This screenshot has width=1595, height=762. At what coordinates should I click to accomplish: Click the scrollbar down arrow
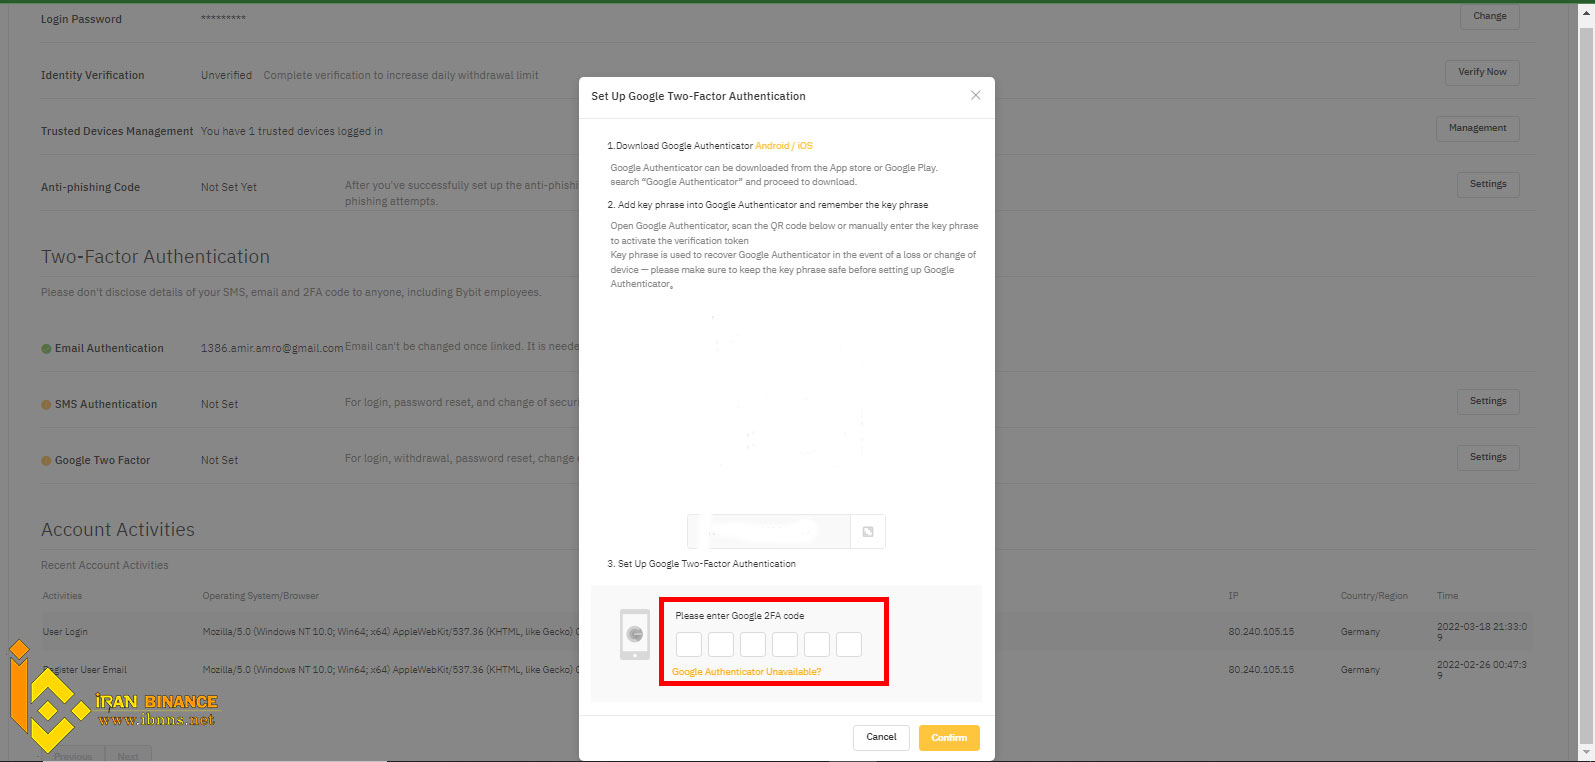coord(1586,752)
